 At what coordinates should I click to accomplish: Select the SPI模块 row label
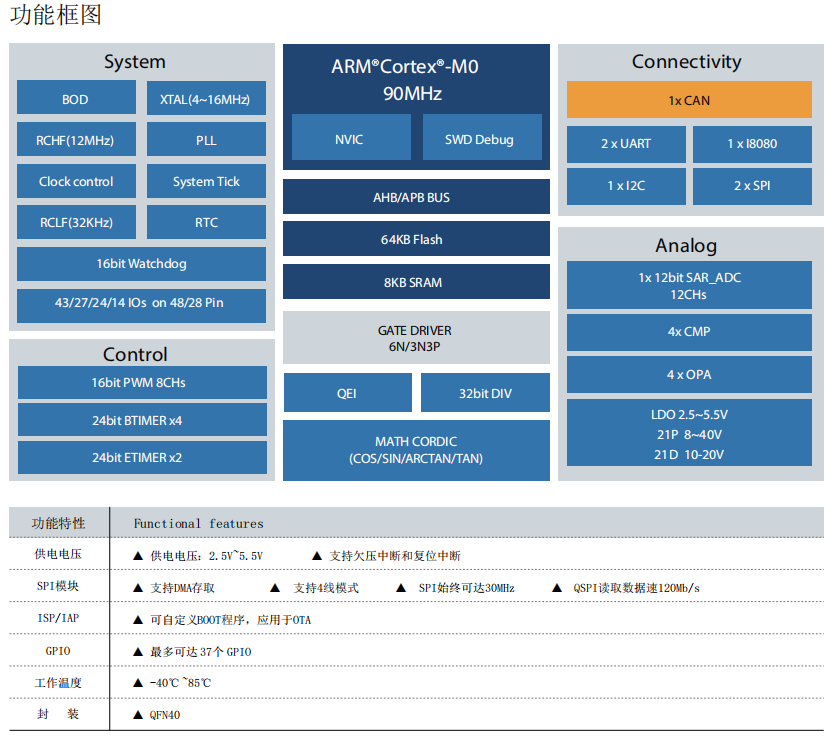click(x=58, y=586)
